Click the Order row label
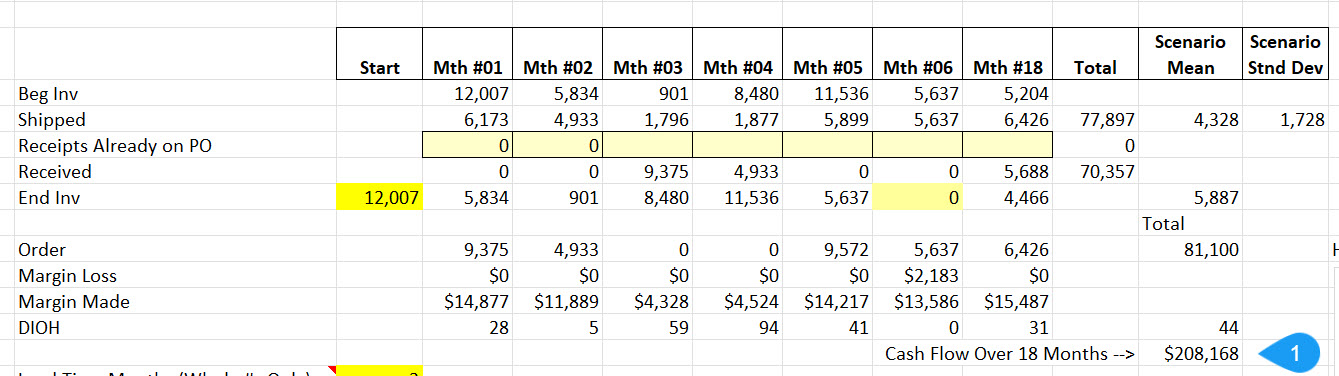Image resolution: width=1339 pixels, height=376 pixels. point(42,250)
